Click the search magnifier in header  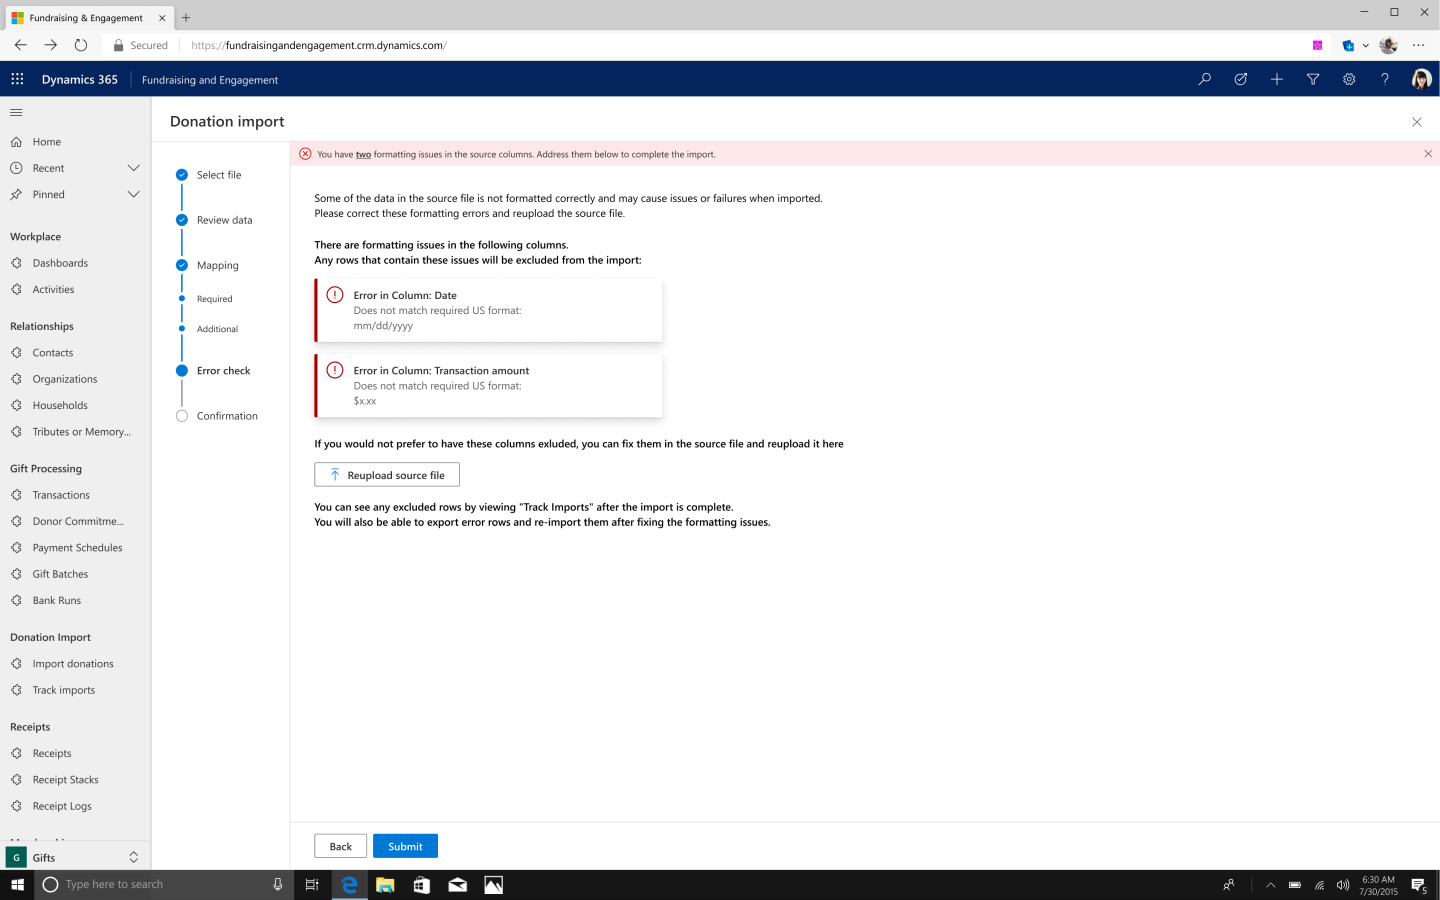(x=1205, y=79)
